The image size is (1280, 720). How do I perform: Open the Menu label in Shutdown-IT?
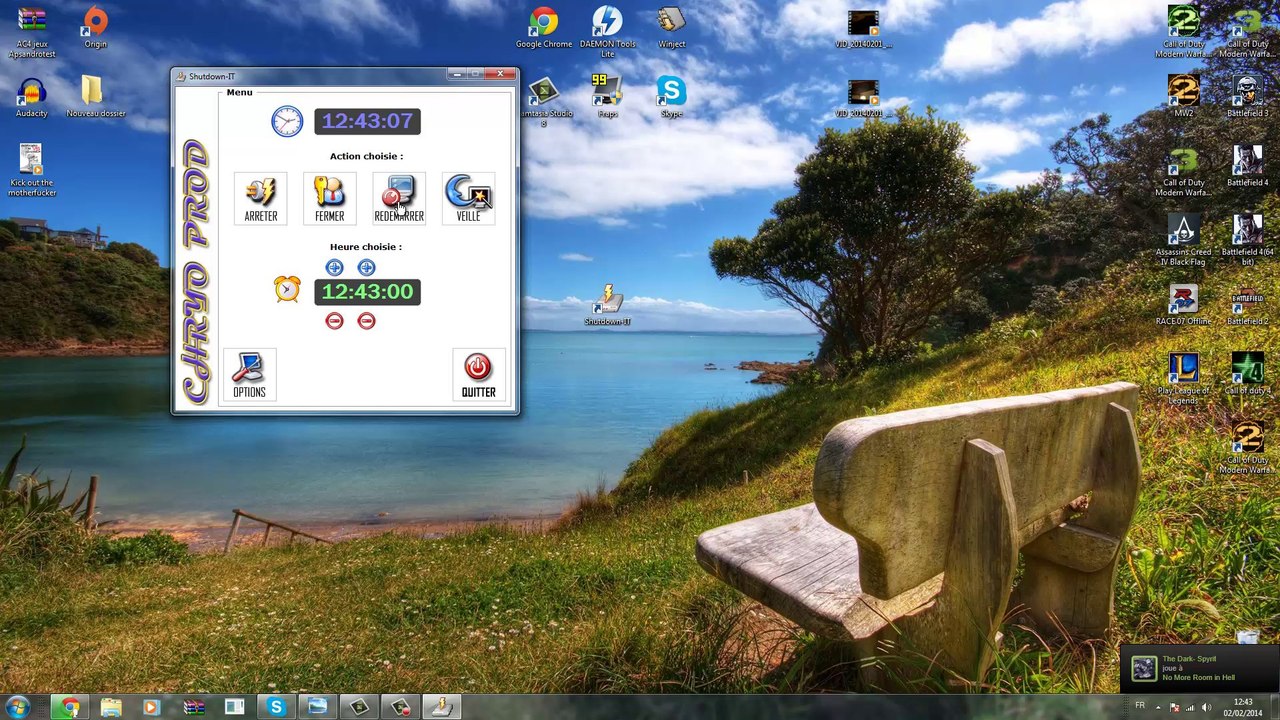point(239,92)
